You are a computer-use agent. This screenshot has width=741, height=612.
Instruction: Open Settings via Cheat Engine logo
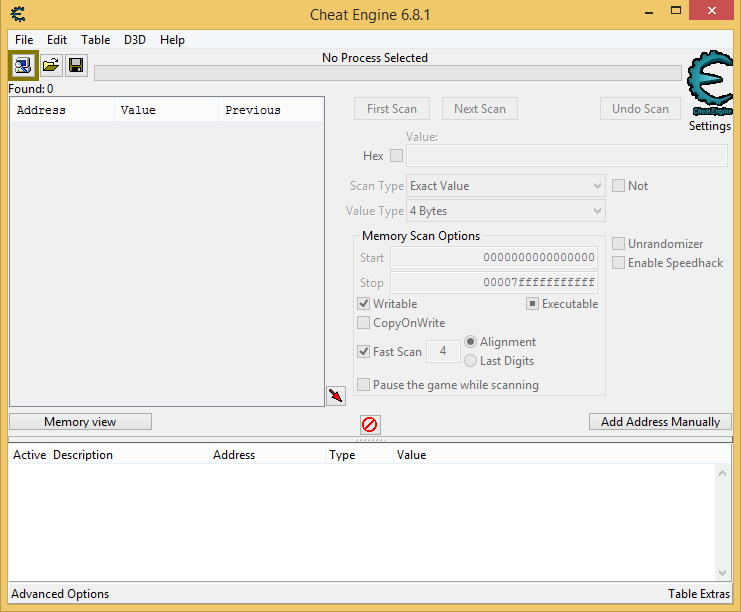(x=710, y=84)
